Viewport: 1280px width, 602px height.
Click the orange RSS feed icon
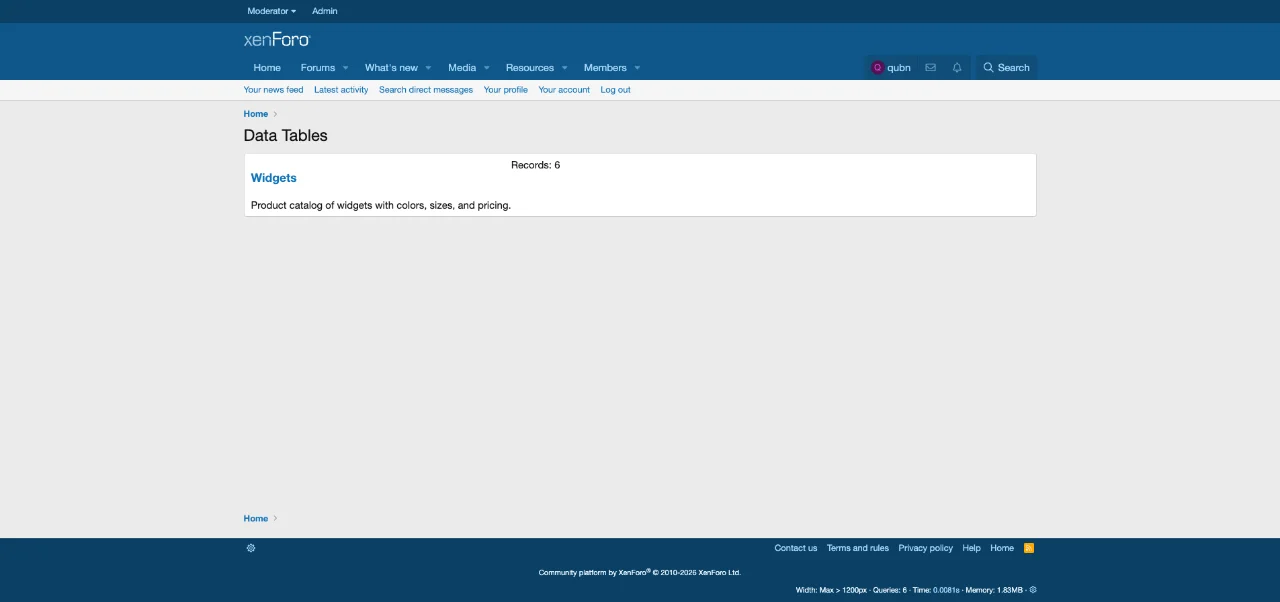[x=1029, y=548]
